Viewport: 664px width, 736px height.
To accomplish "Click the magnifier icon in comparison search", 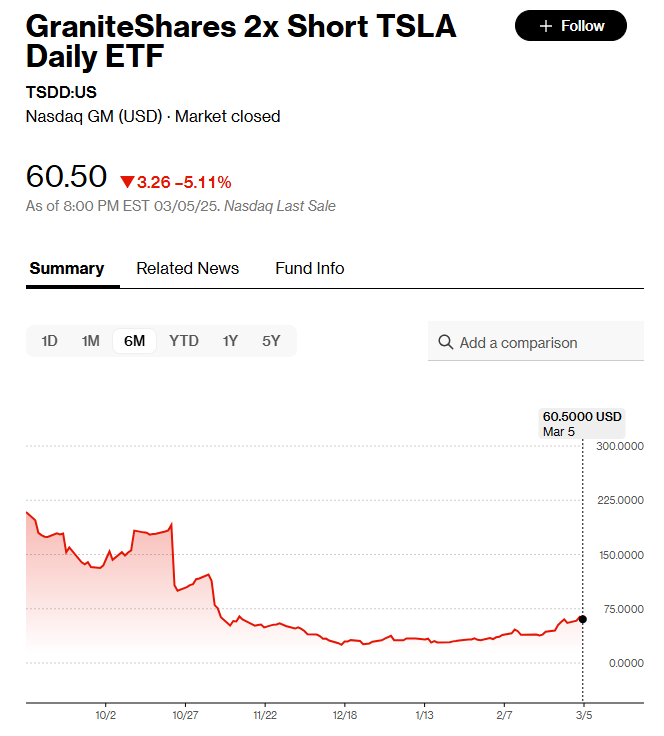I will pos(446,343).
